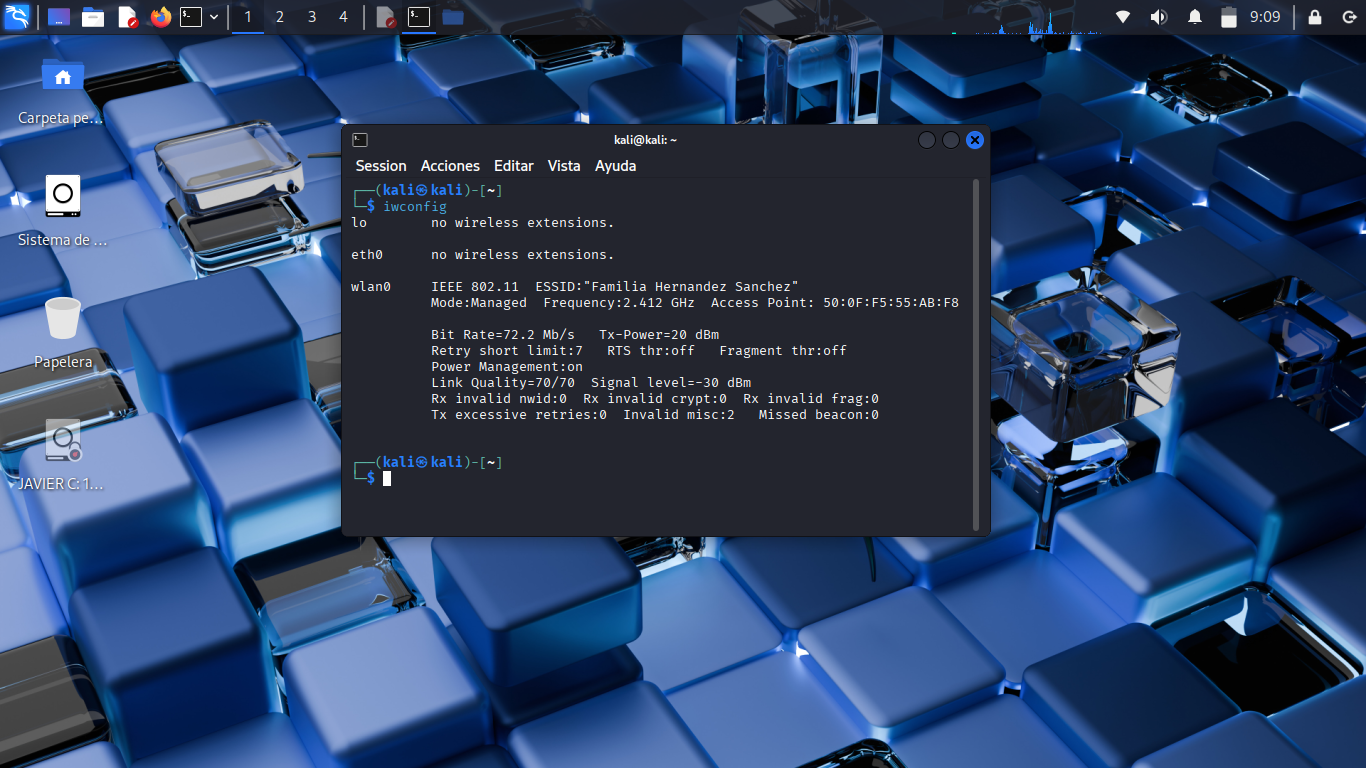1366x768 pixels.
Task: Click the show desktop panel icon
Action: (59, 17)
